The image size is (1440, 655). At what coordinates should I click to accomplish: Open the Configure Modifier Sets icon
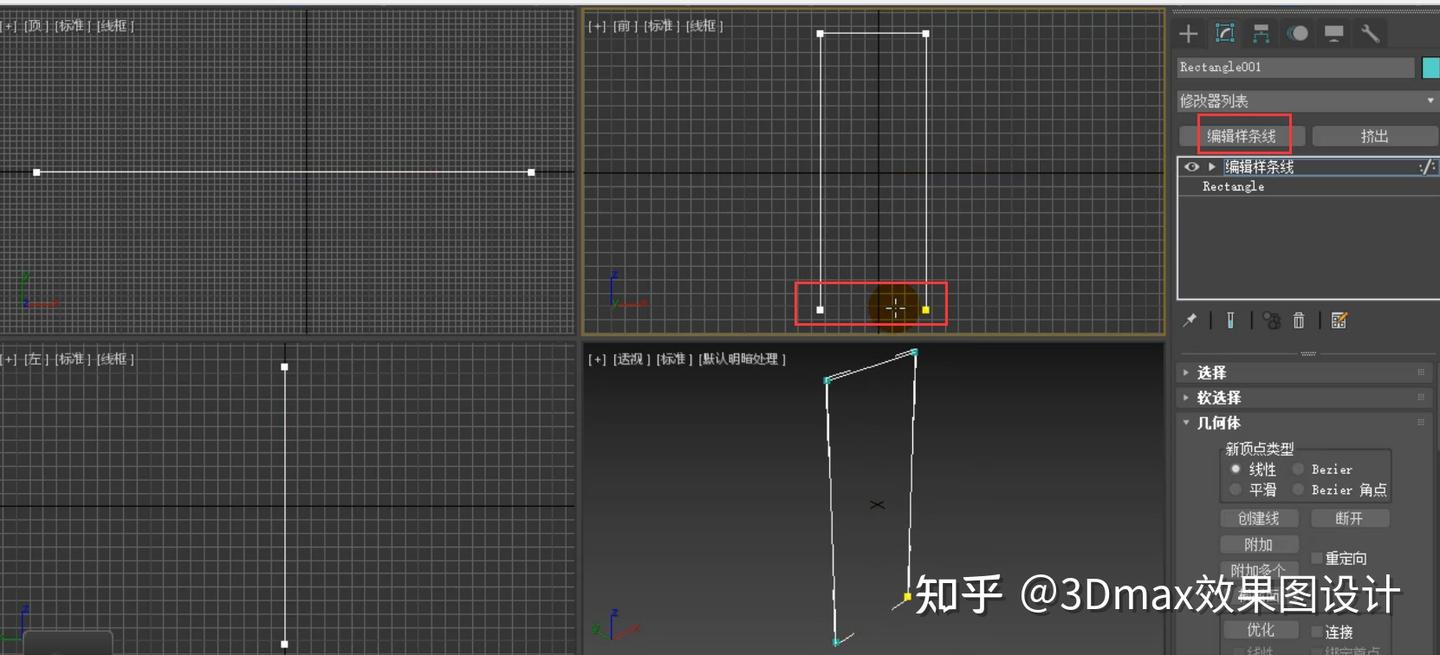1339,320
